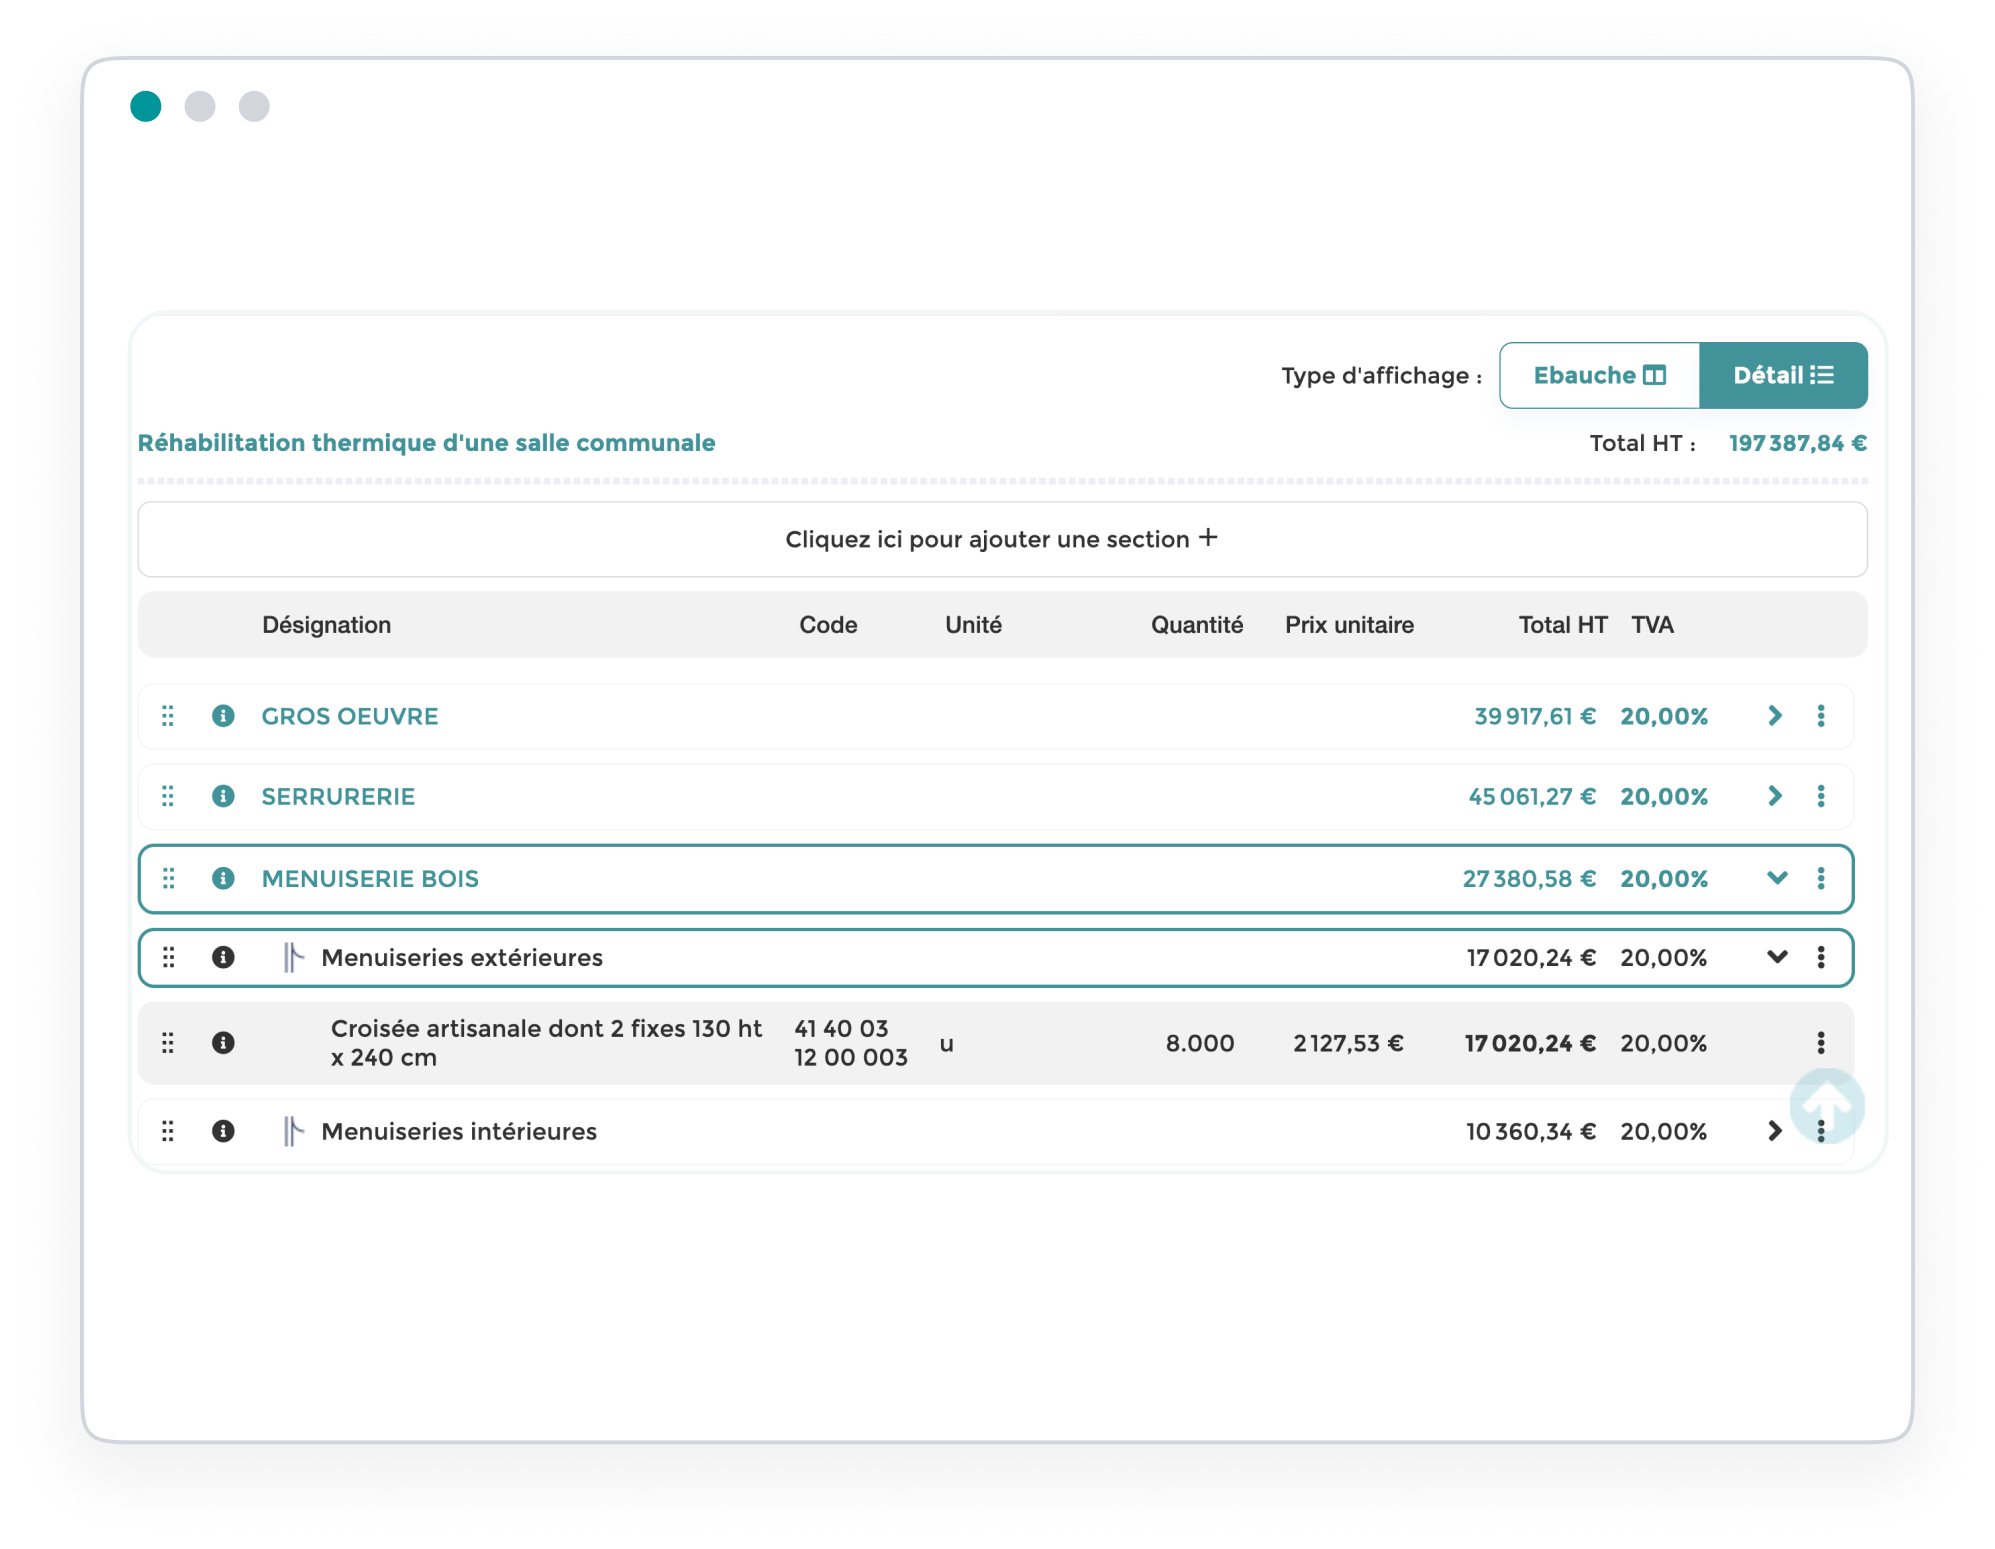Click the scroll-to-top arrow button

point(1827,1104)
